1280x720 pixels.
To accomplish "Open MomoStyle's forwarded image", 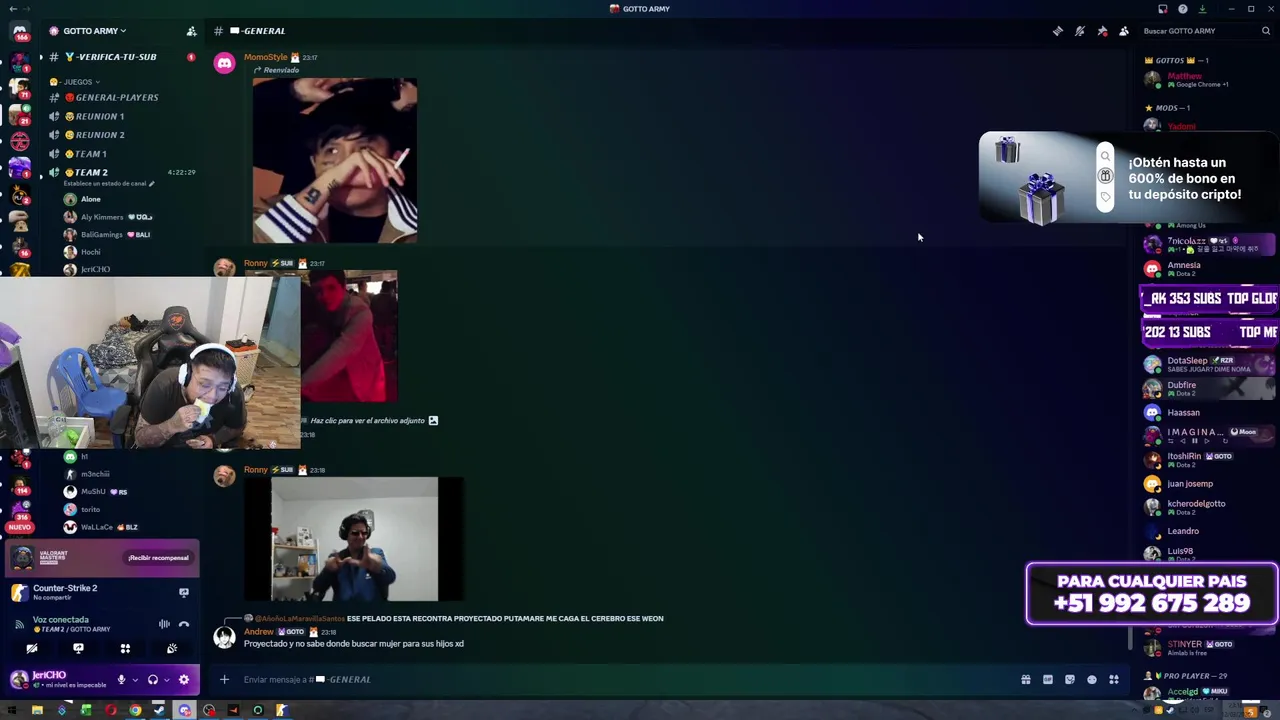I will click(335, 160).
